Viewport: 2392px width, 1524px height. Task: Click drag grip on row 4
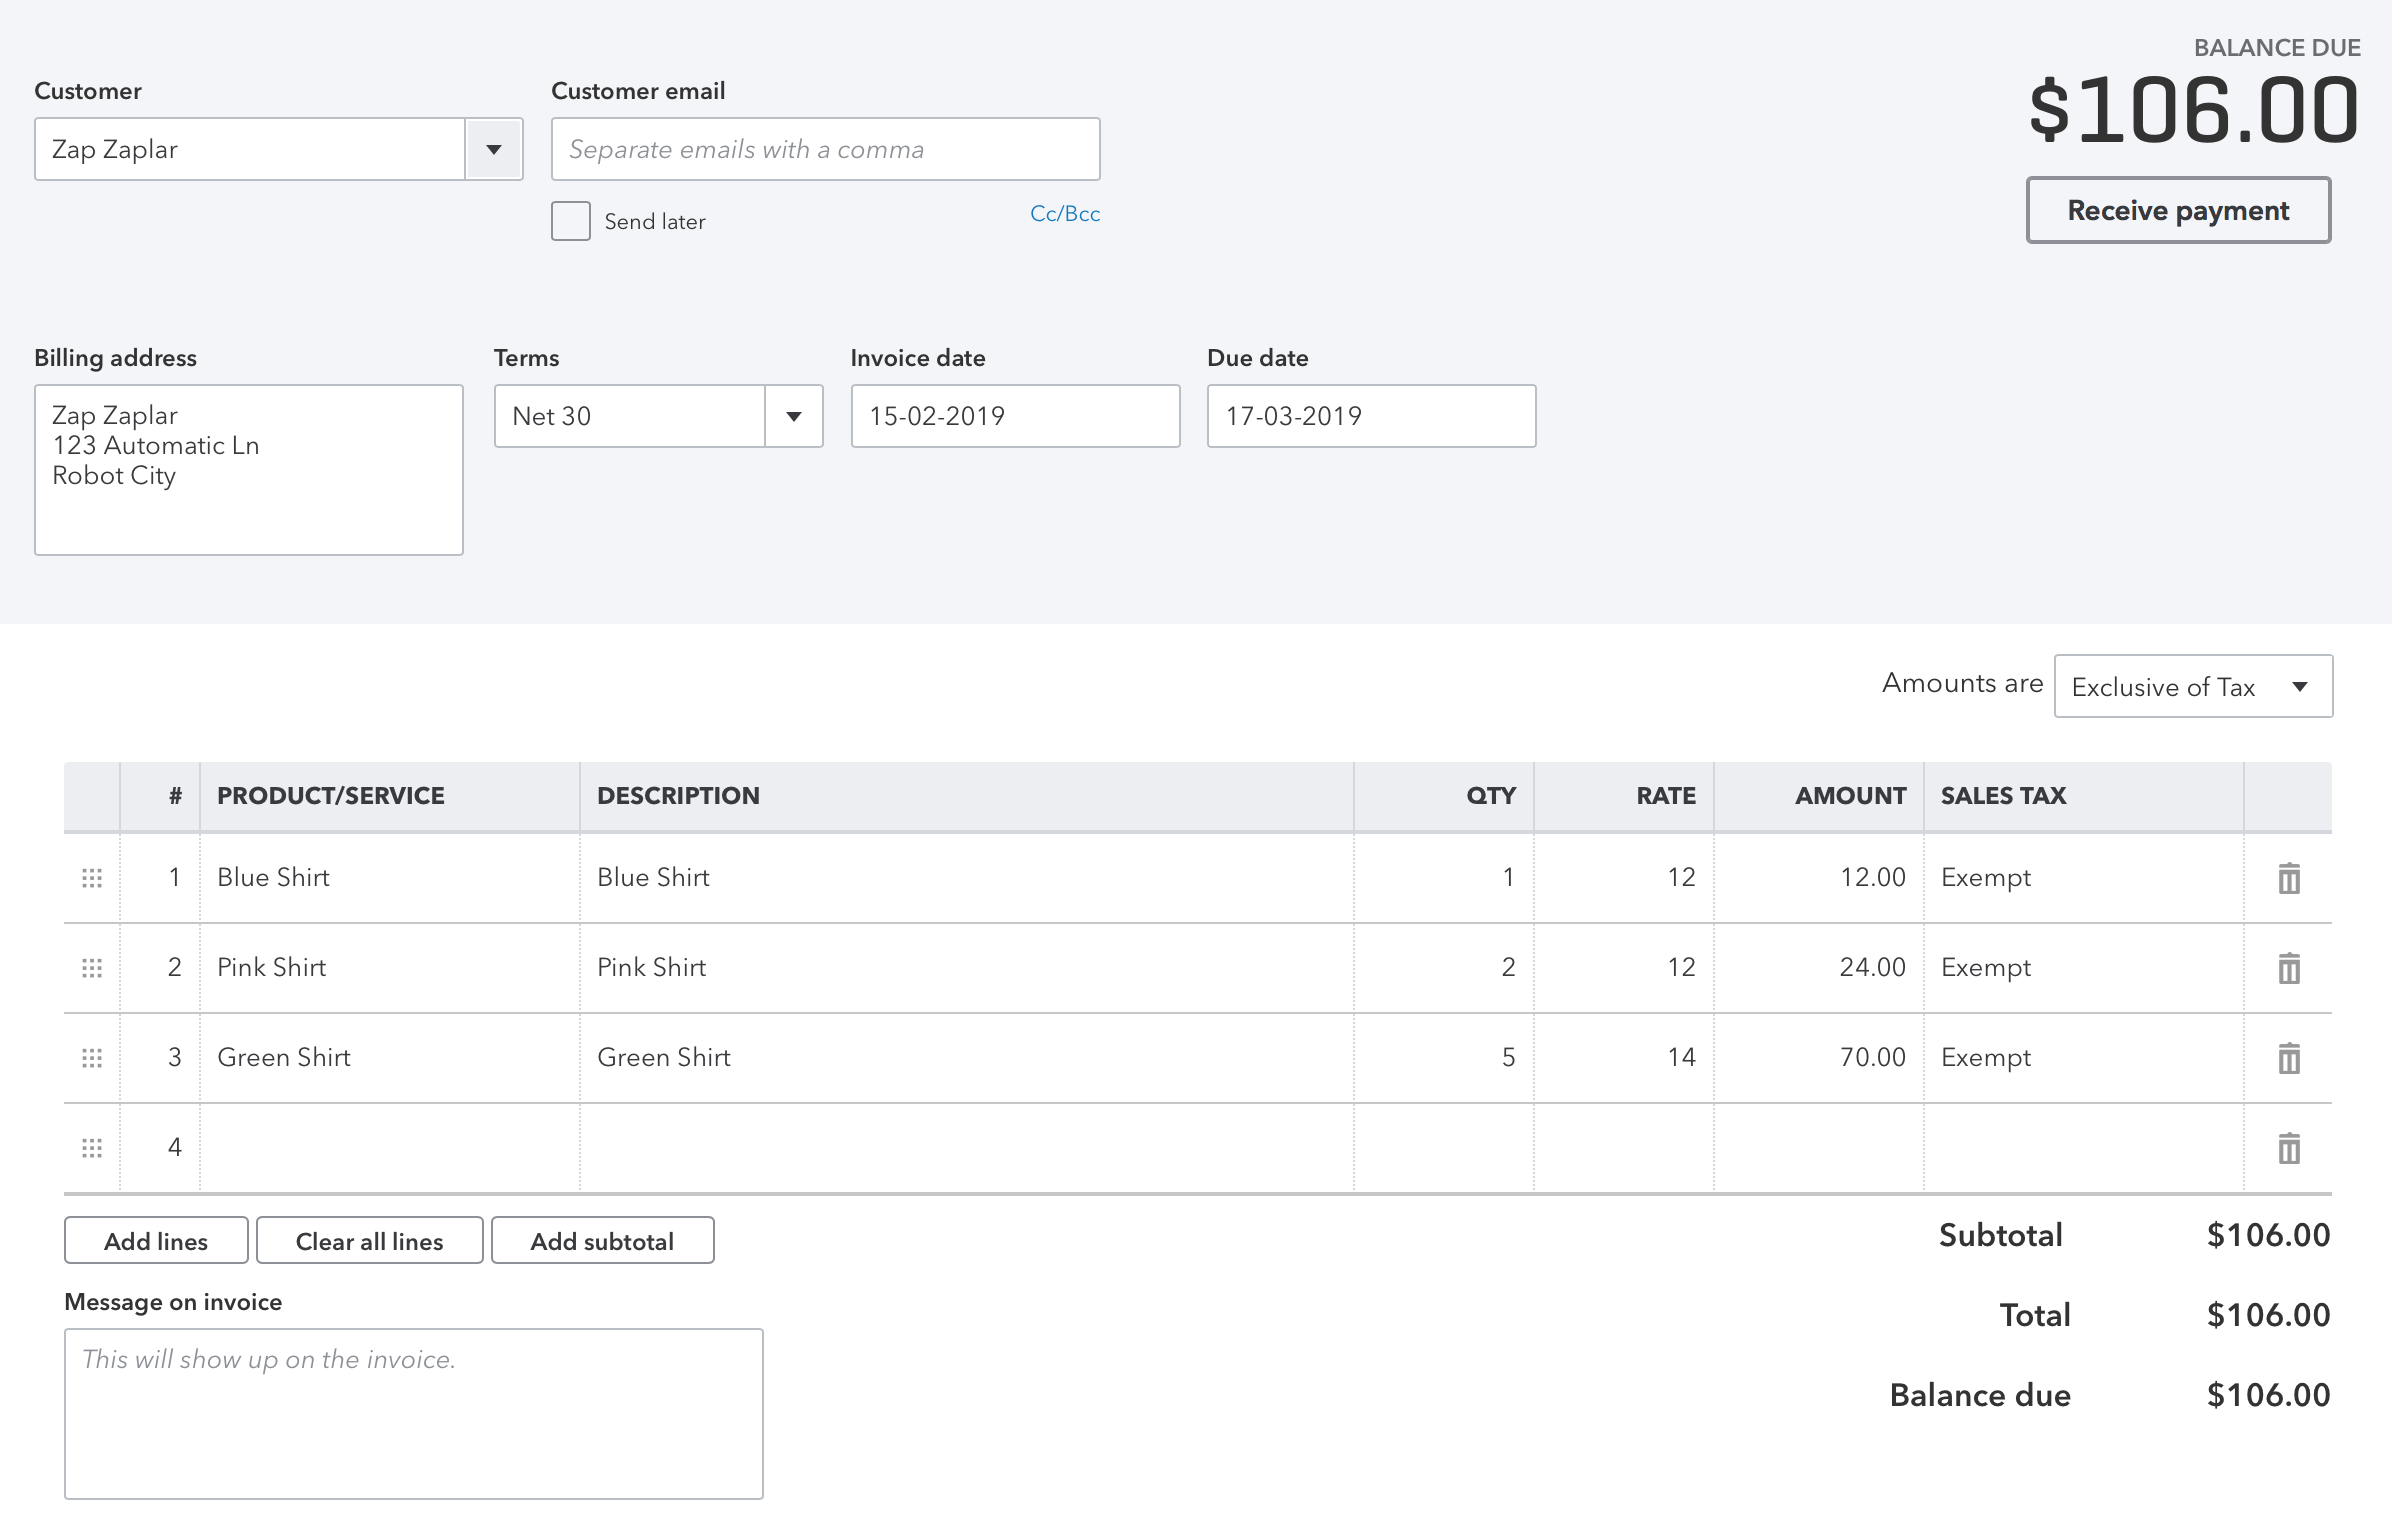pos(92,1148)
